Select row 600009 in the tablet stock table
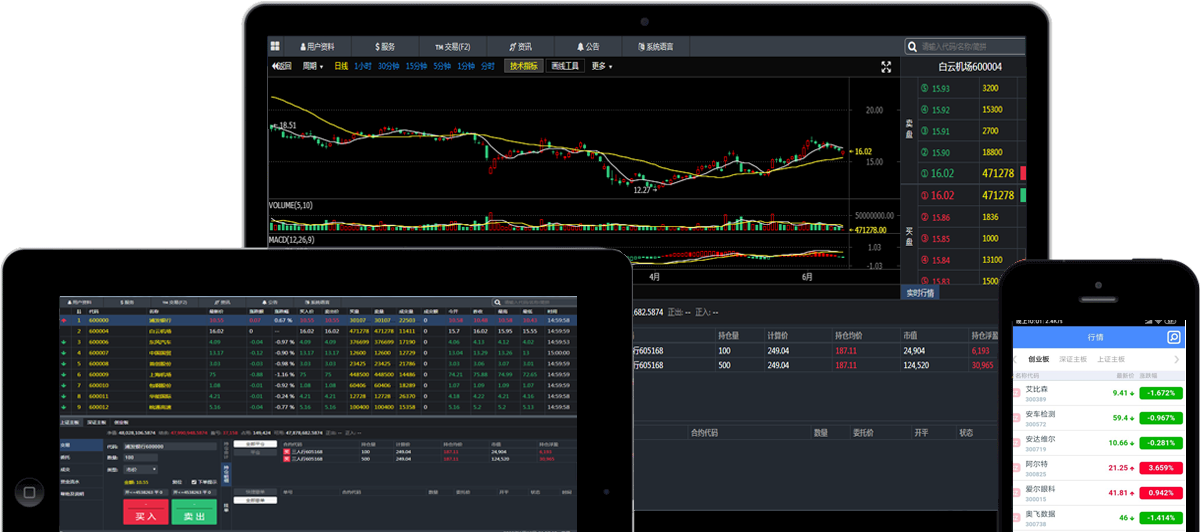The height and width of the screenshot is (532, 1200). [x=318, y=374]
